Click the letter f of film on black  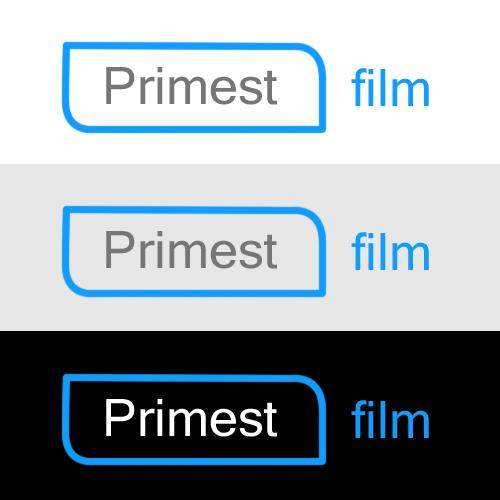point(358,420)
